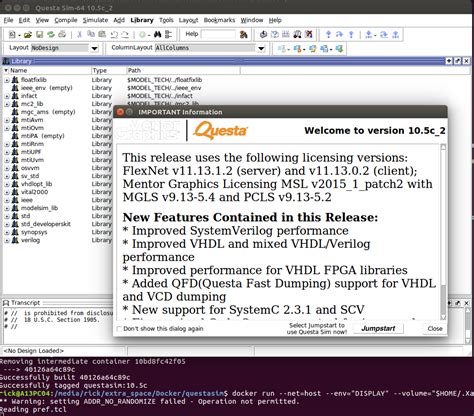
Task: Click the green Reload icon
Action: tap(51, 34)
